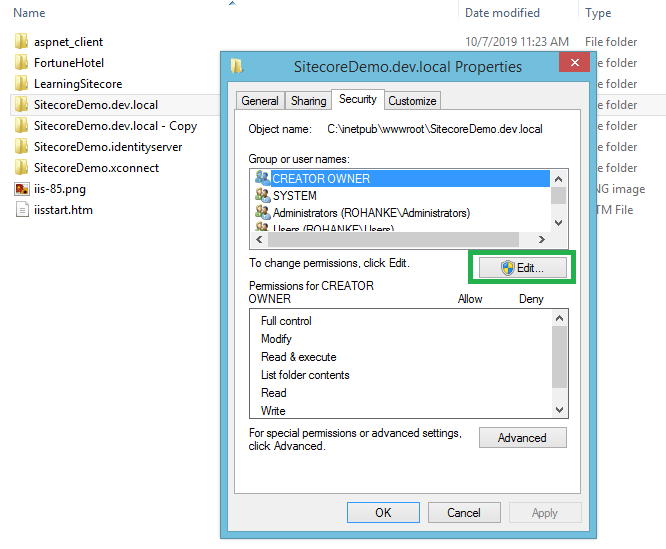666x549 pixels.
Task: Click the CREATOR OWNER user group icon
Action: (262, 178)
